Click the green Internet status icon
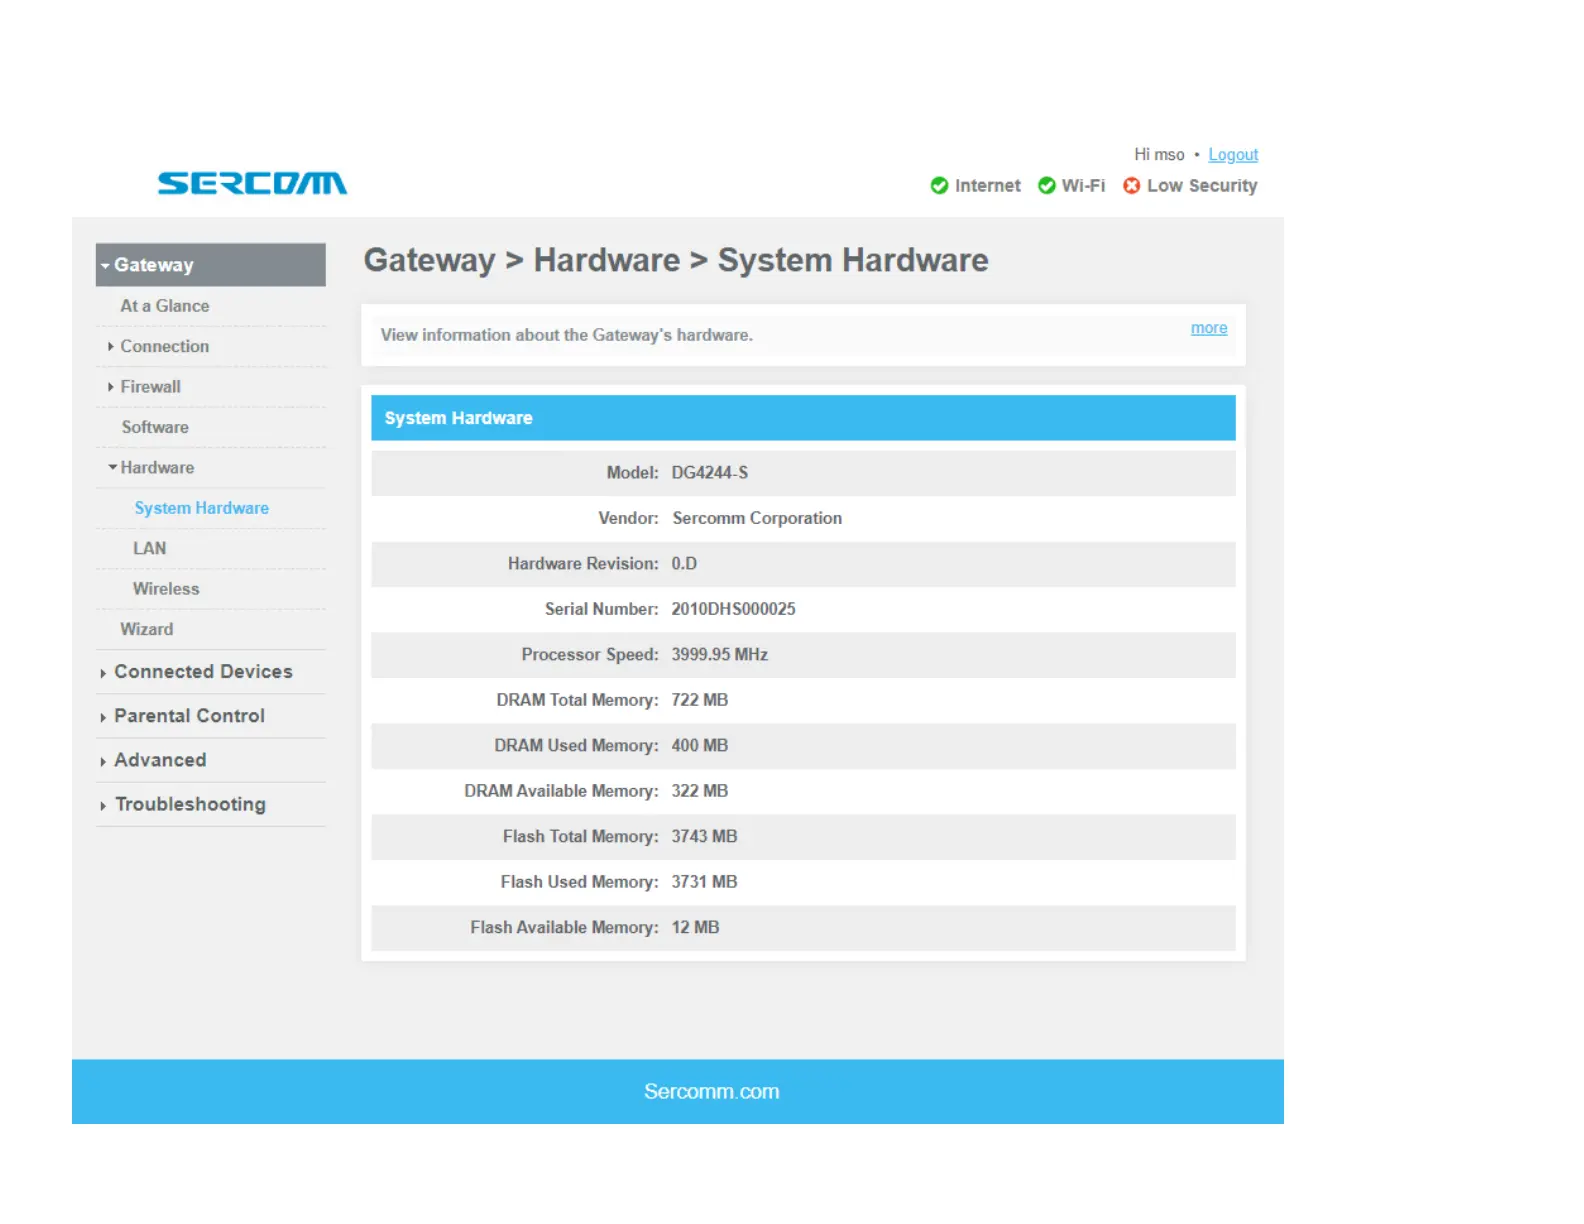 point(939,186)
